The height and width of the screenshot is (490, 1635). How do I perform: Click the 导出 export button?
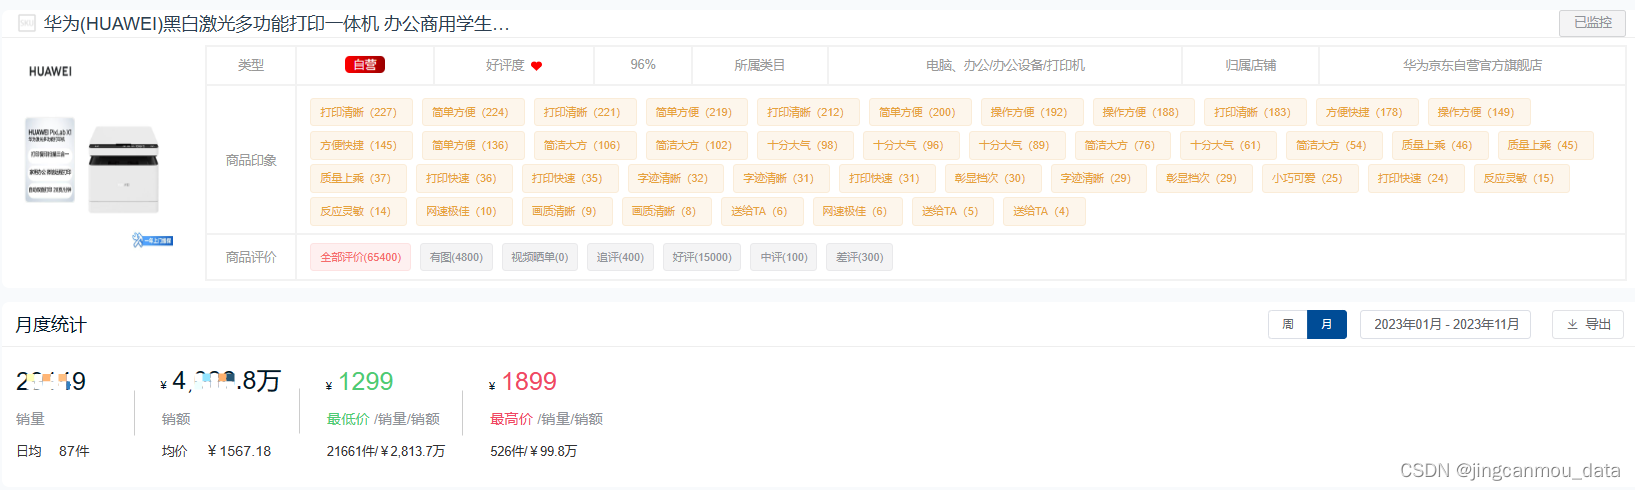pos(1588,324)
